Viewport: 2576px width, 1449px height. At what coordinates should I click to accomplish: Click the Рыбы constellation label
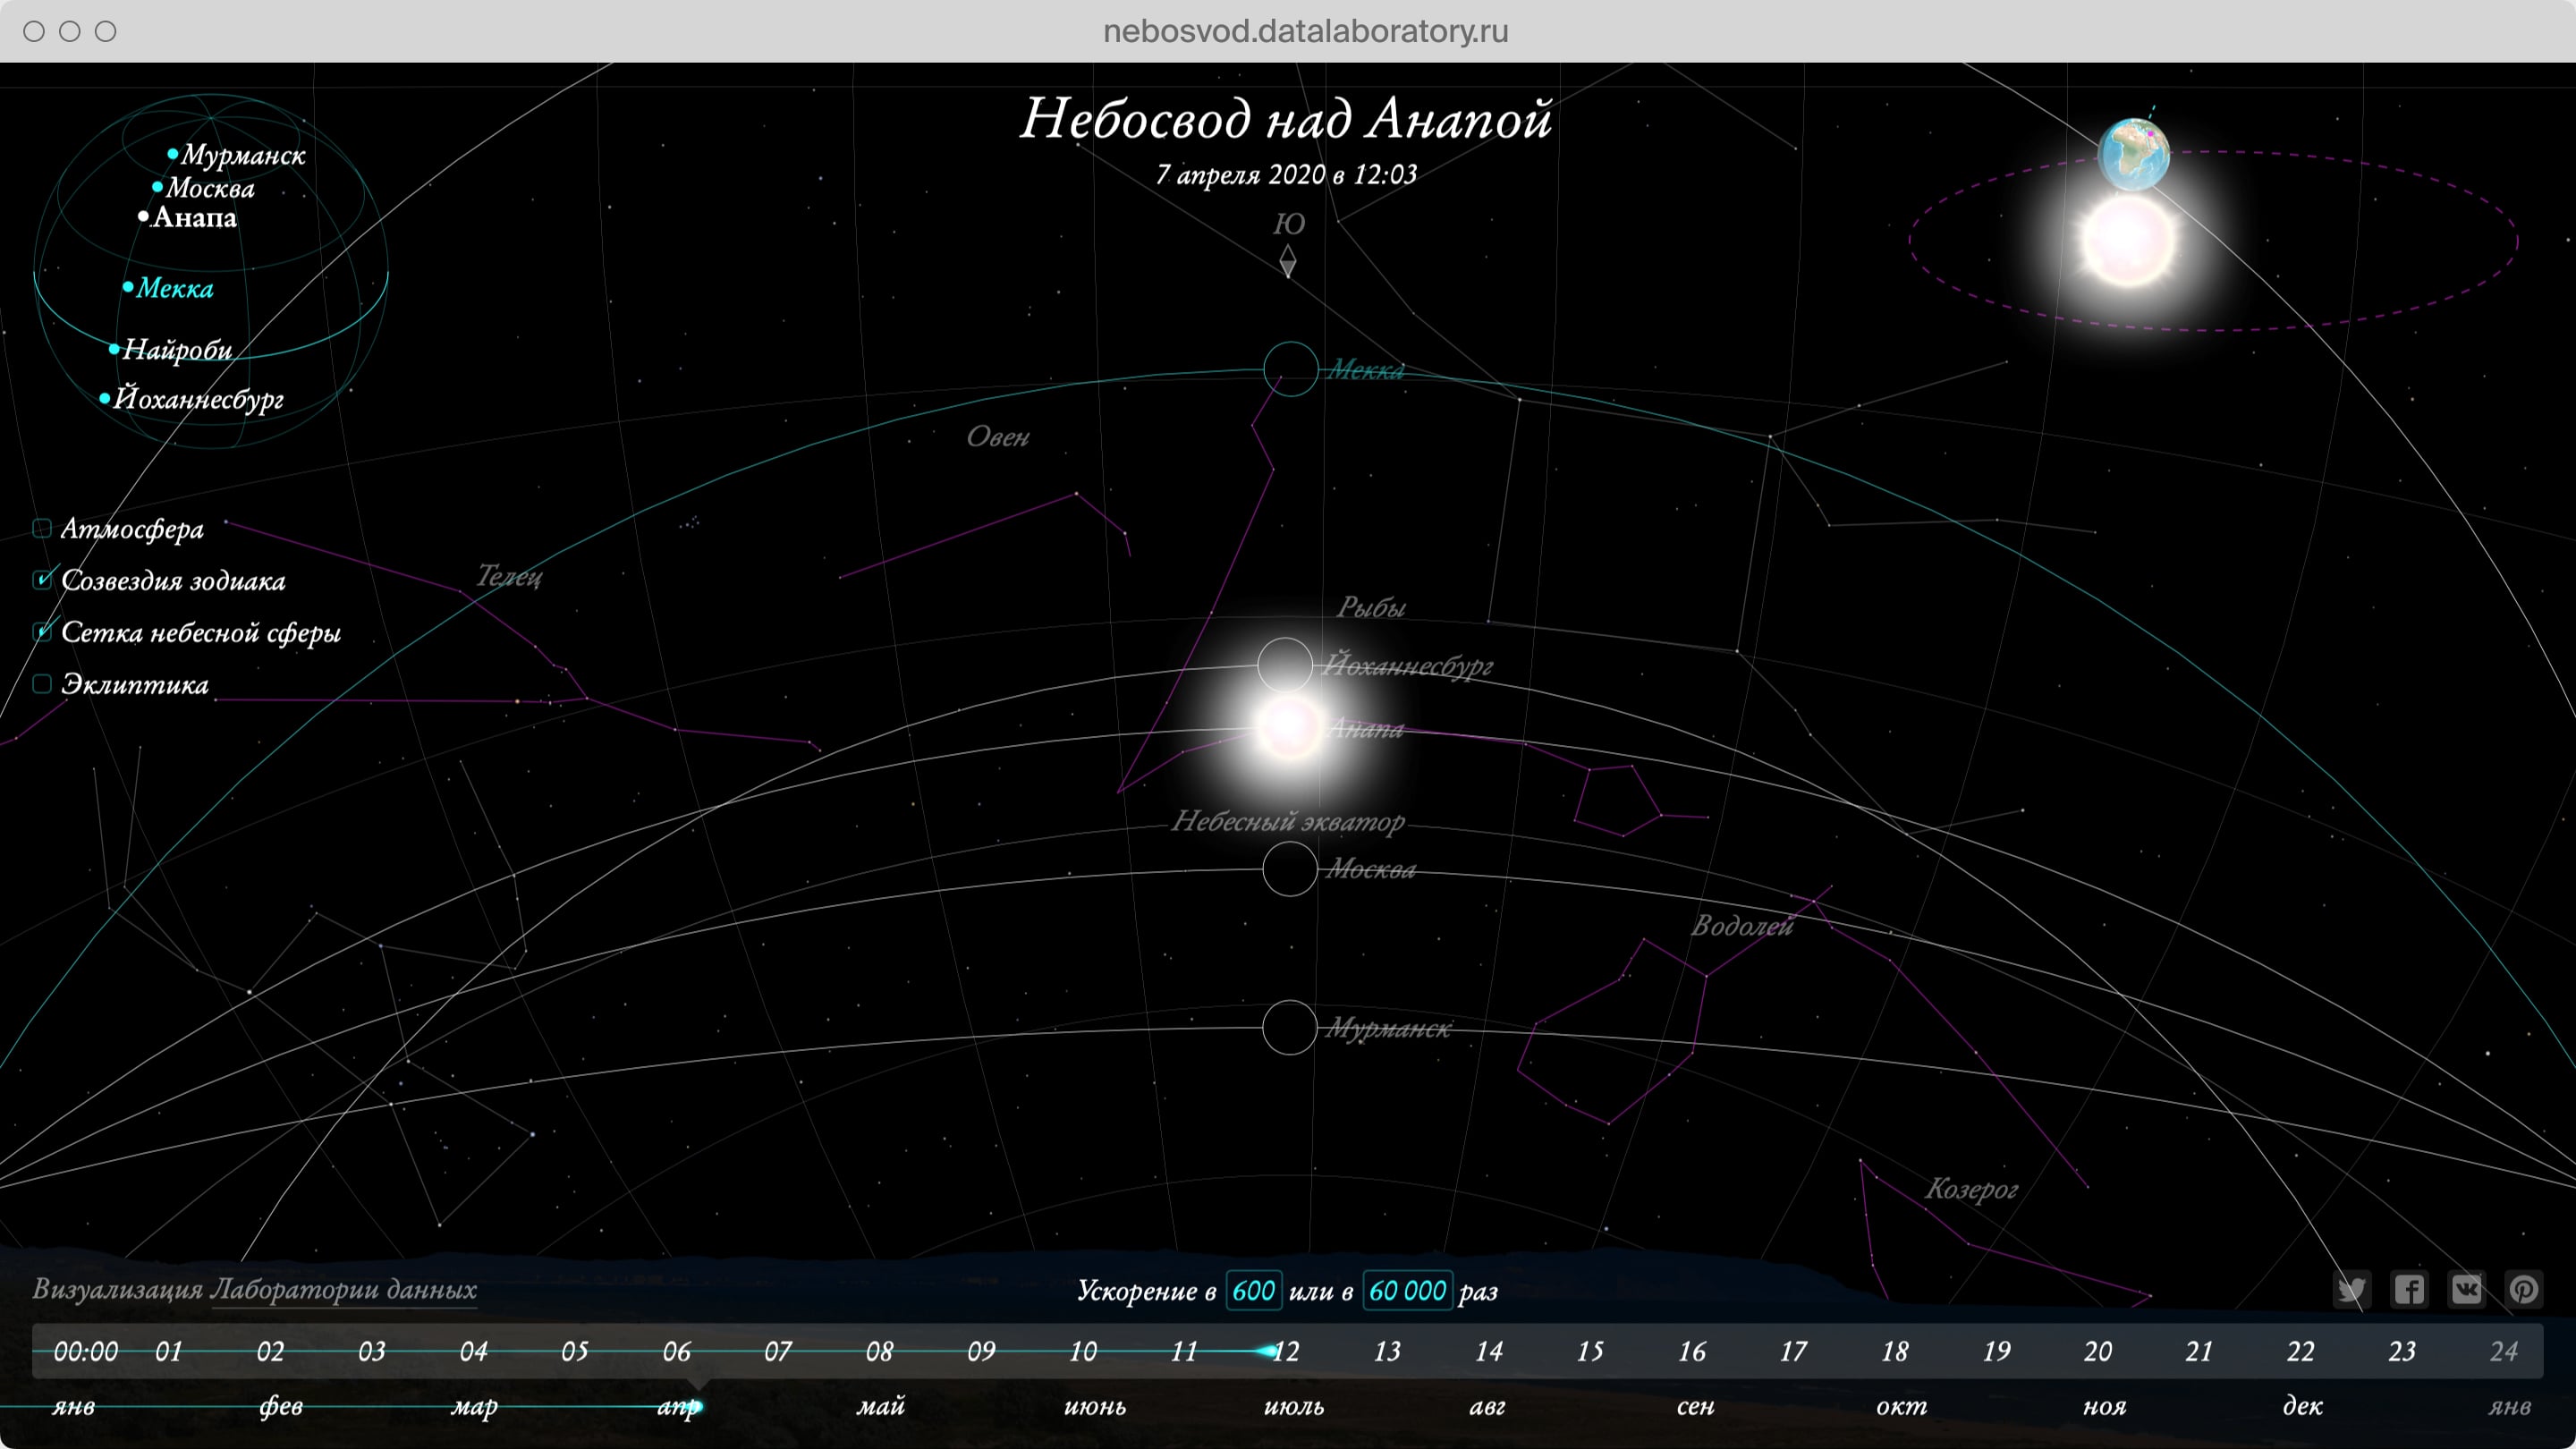[1371, 607]
